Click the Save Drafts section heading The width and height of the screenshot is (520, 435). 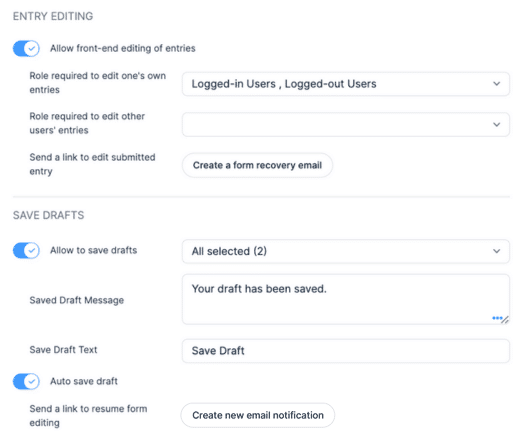pyautogui.click(x=49, y=215)
